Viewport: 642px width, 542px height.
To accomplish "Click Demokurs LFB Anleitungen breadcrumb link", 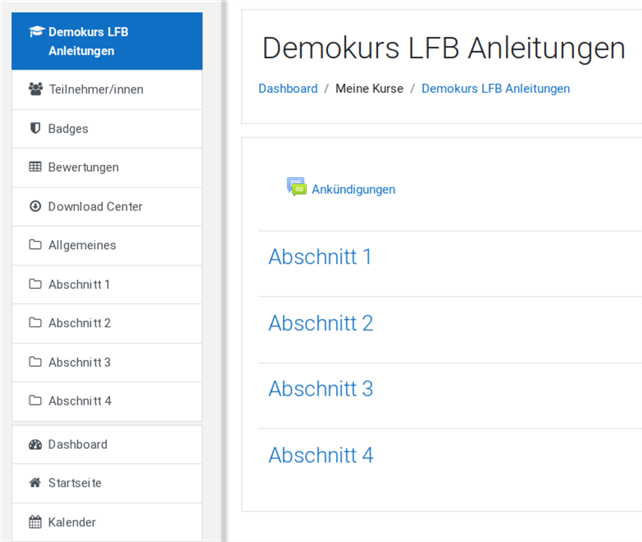I will pyautogui.click(x=495, y=89).
